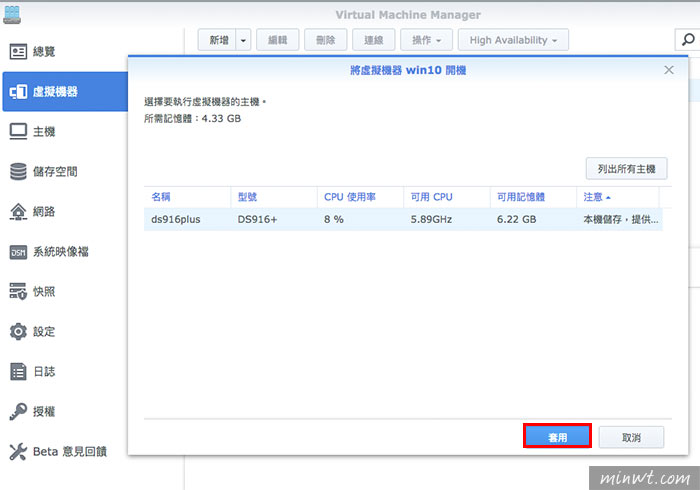Switch to 快照 label in sidebar
The image size is (700, 490).
44,291
